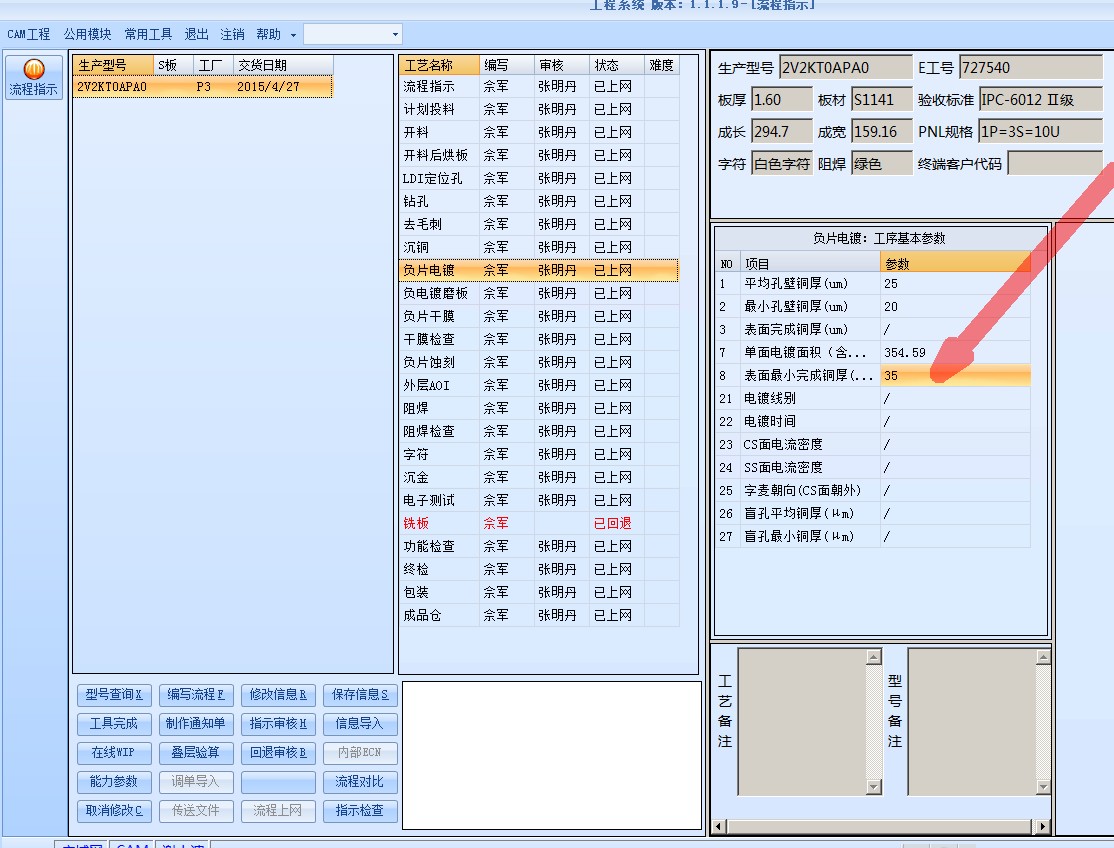Click the 交货日期 column header
Image resolution: width=1114 pixels, height=848 pixels.
click(x=283, y=65)
